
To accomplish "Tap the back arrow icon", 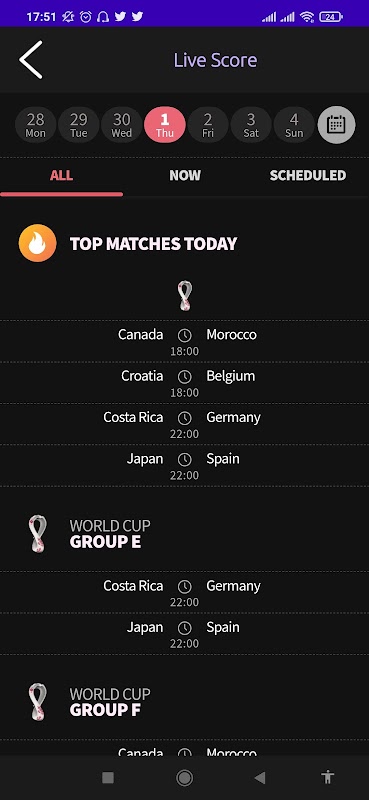I will tap(31, 60).
